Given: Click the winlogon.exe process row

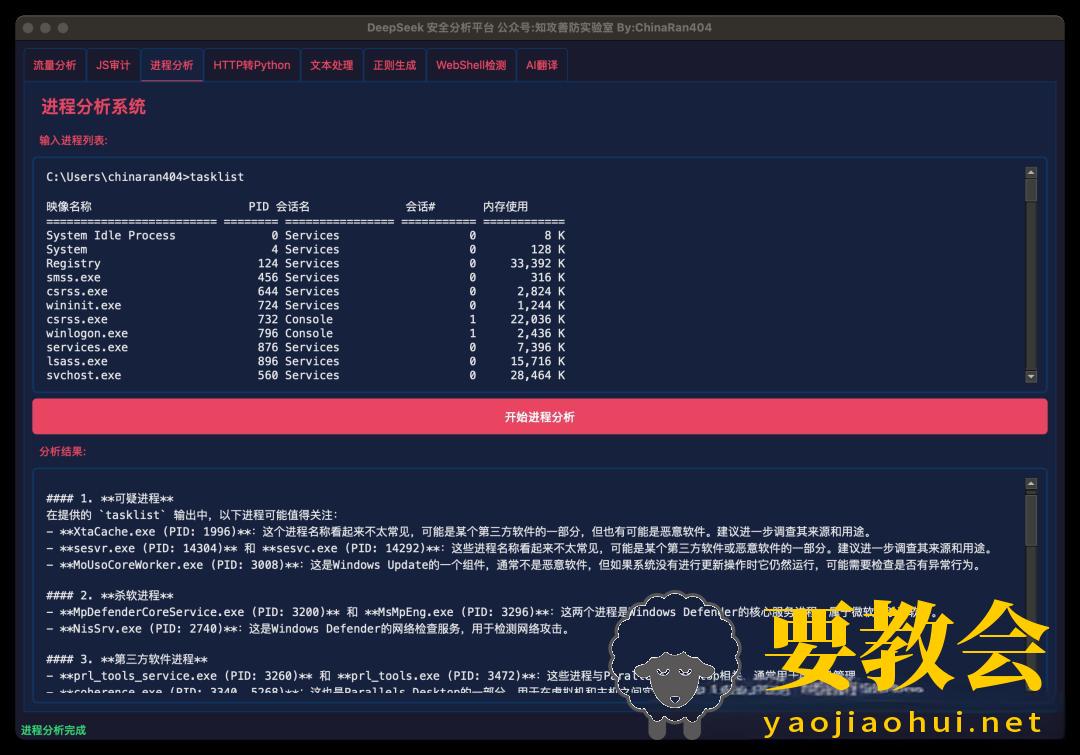Looking at the screenshot, I should point(306,333).
